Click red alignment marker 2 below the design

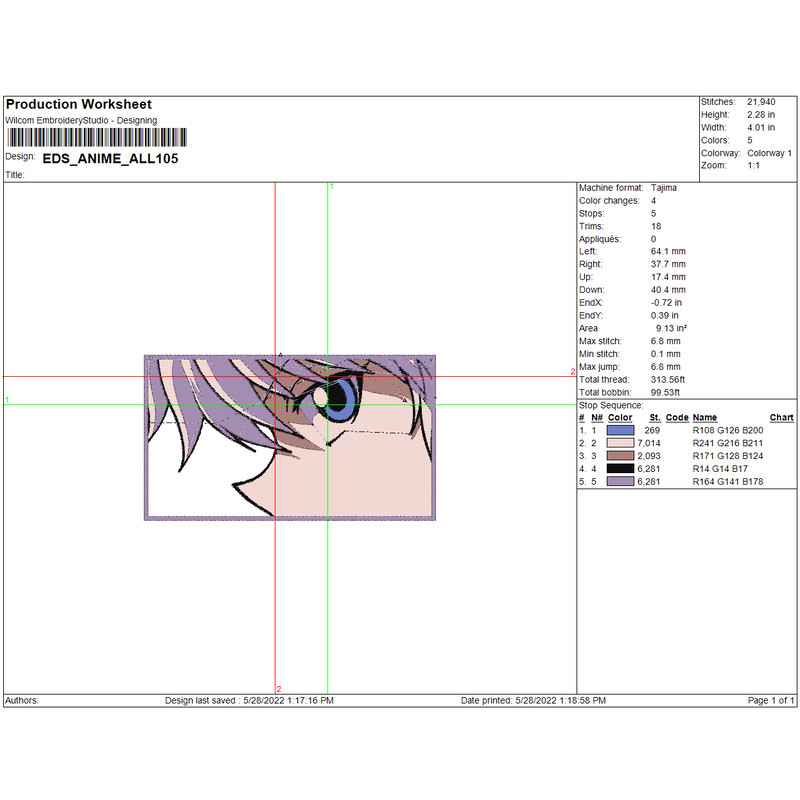pos(280,689)
